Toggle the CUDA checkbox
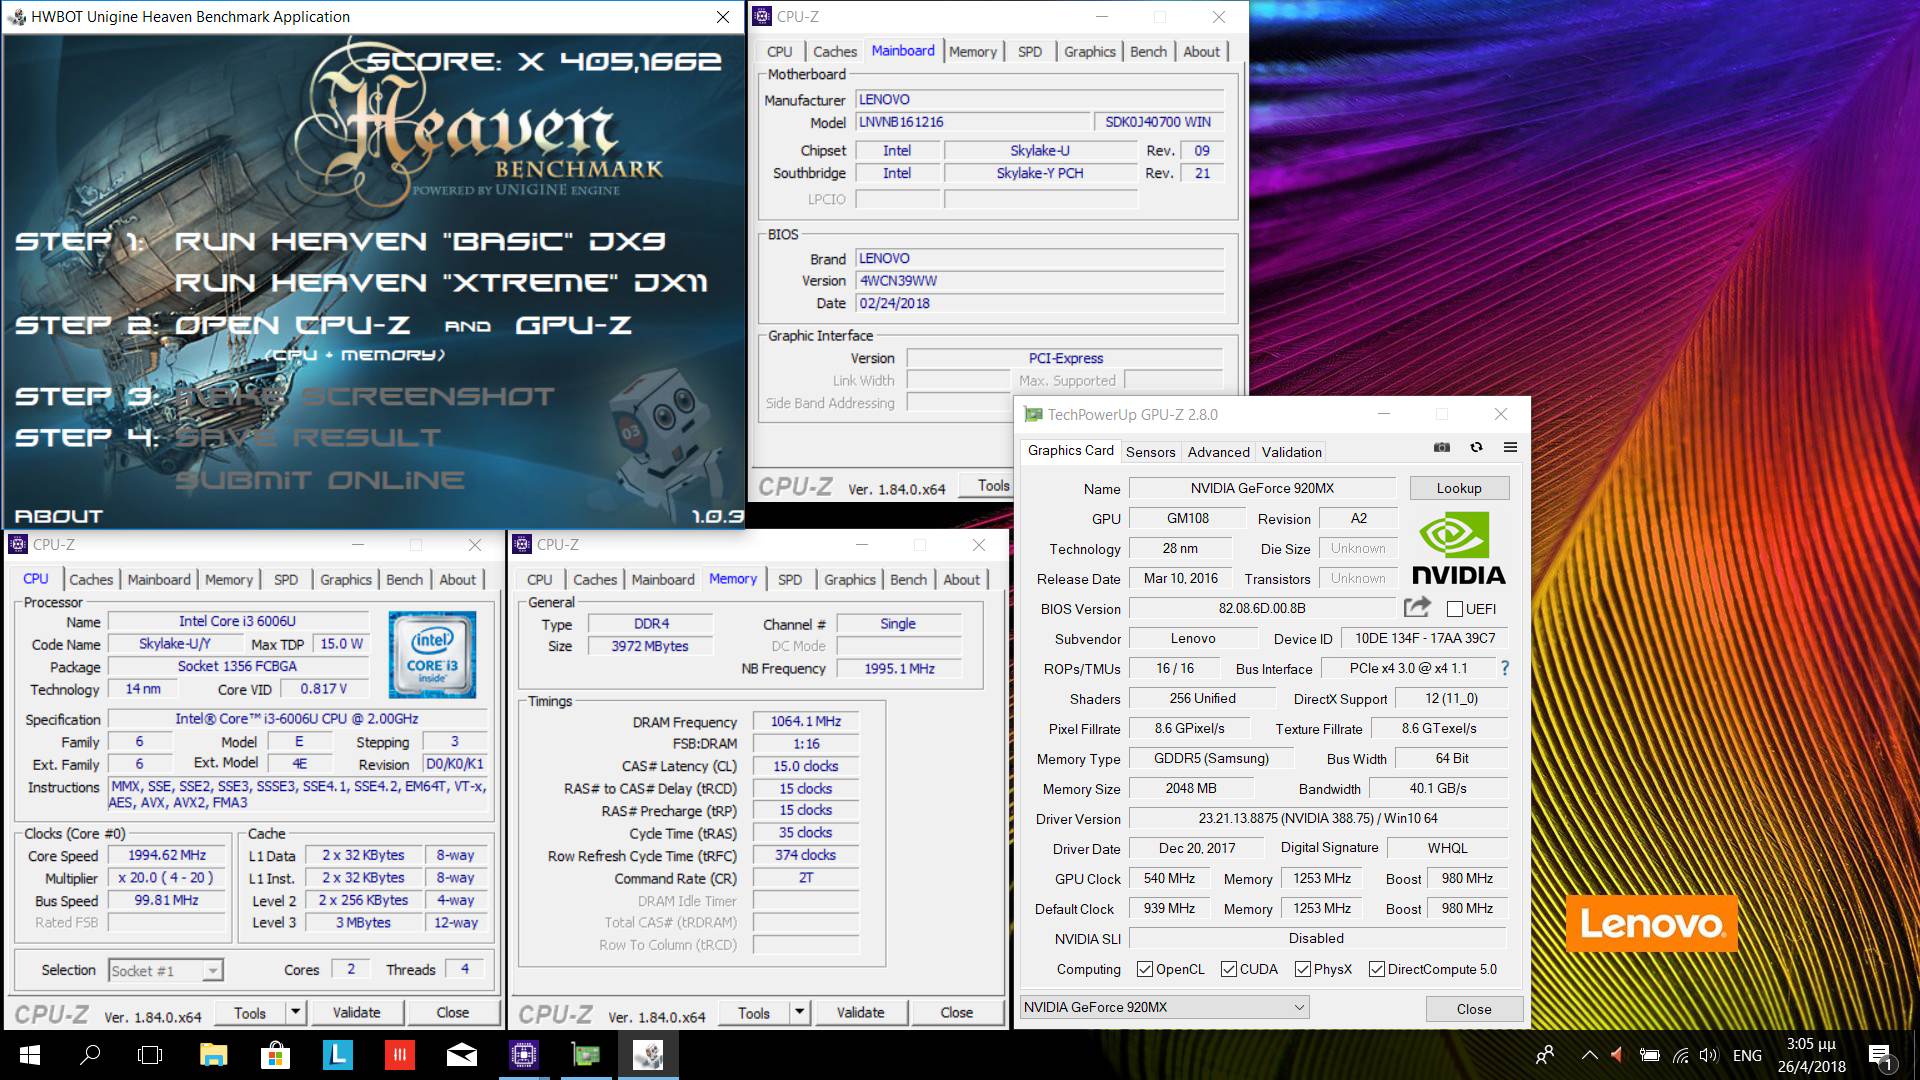This screenshot has width=1920, height=1080. click(1229, 969)
